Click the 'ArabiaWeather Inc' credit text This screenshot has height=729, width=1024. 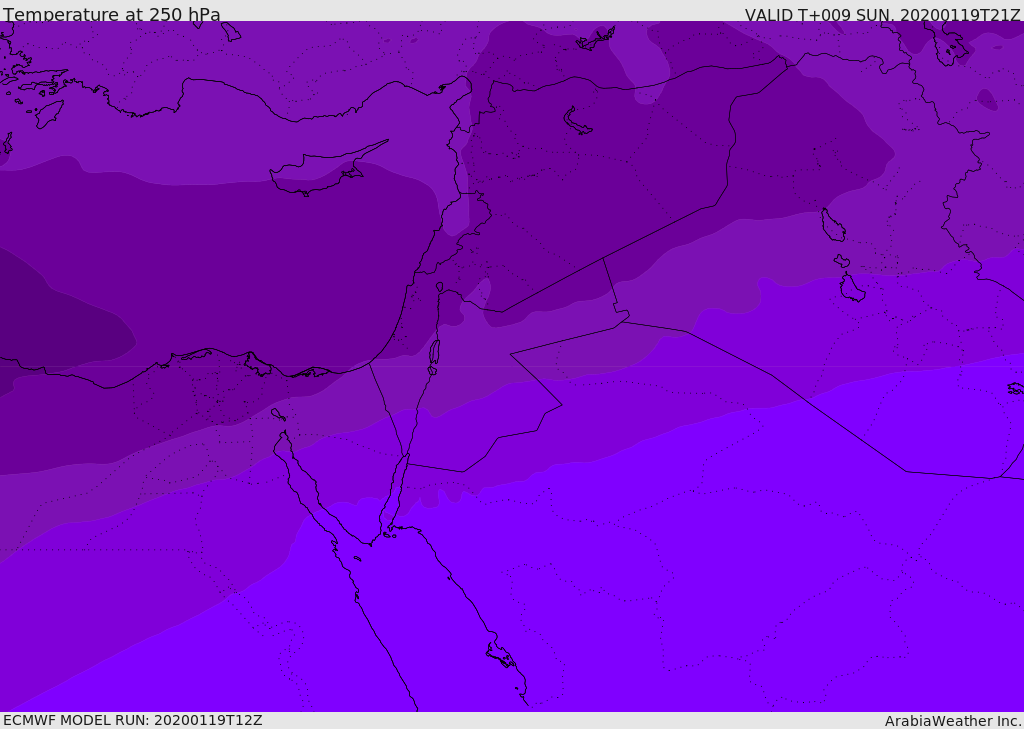coord(951,721)
